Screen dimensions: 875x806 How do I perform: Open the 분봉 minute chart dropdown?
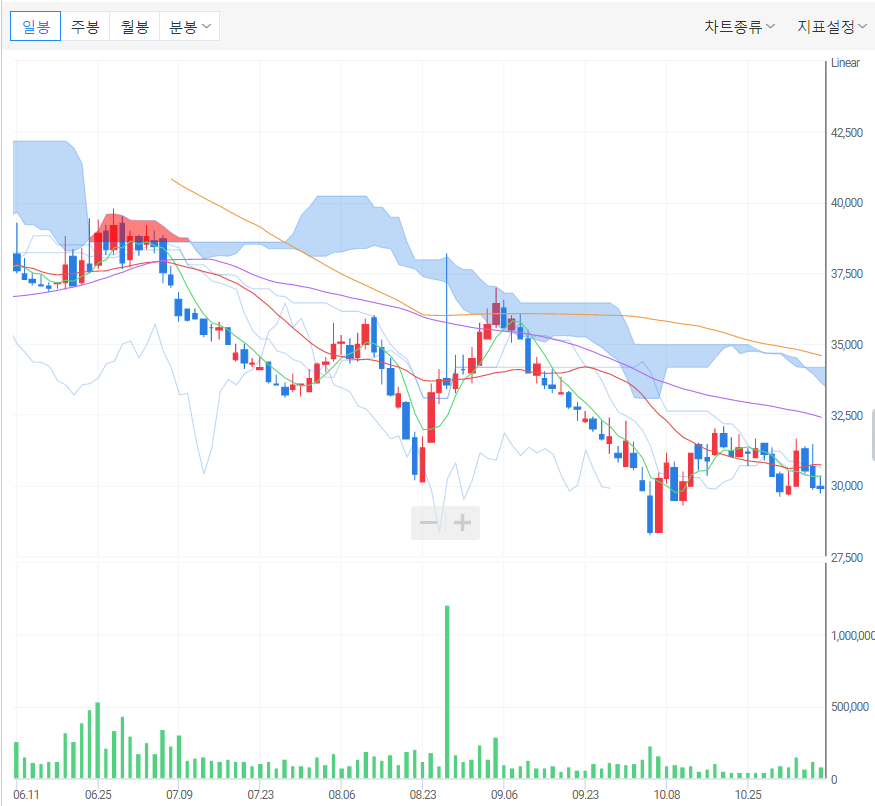point(190,26)
